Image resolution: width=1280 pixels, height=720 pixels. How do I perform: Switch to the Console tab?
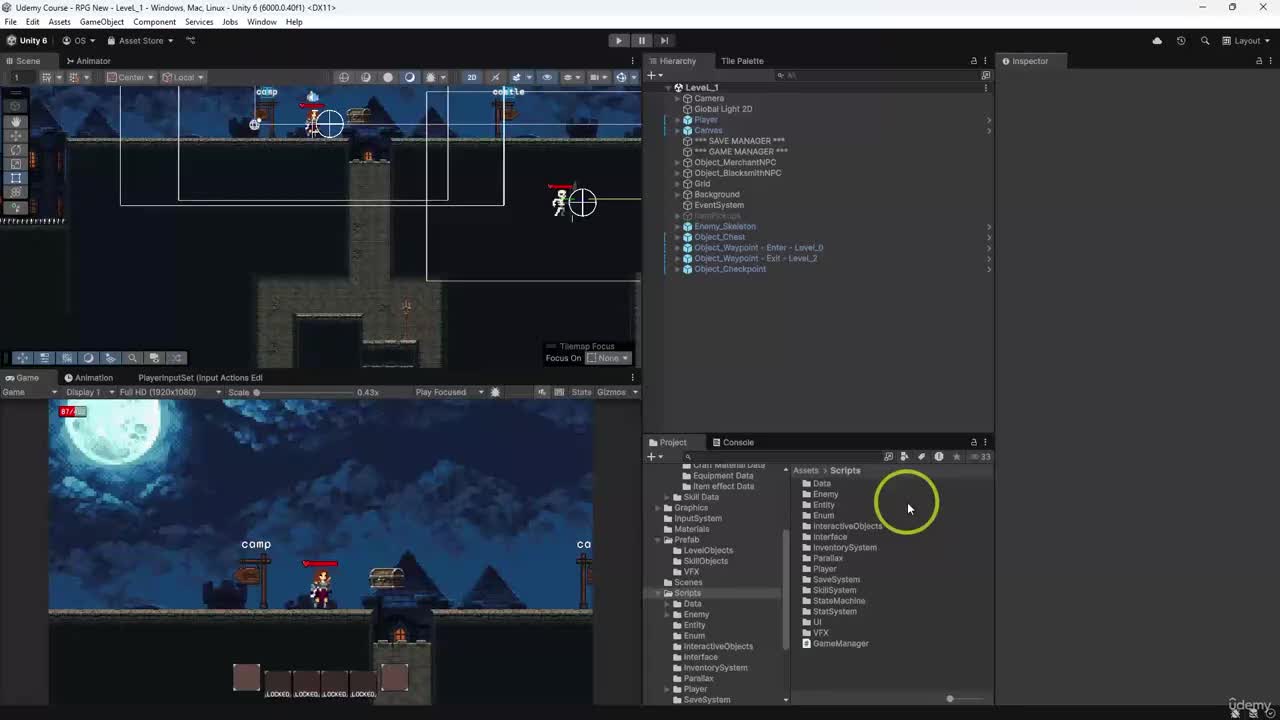pyautogui.click(x=733, y=442)
